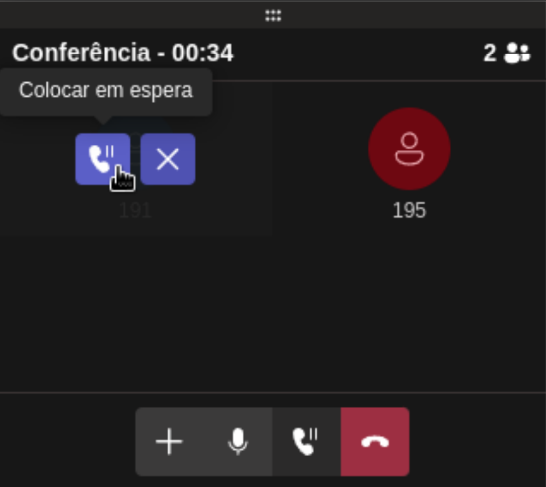Click the person glyph inside the 195 avatar
546x487 pixels.
coord(410,149)
